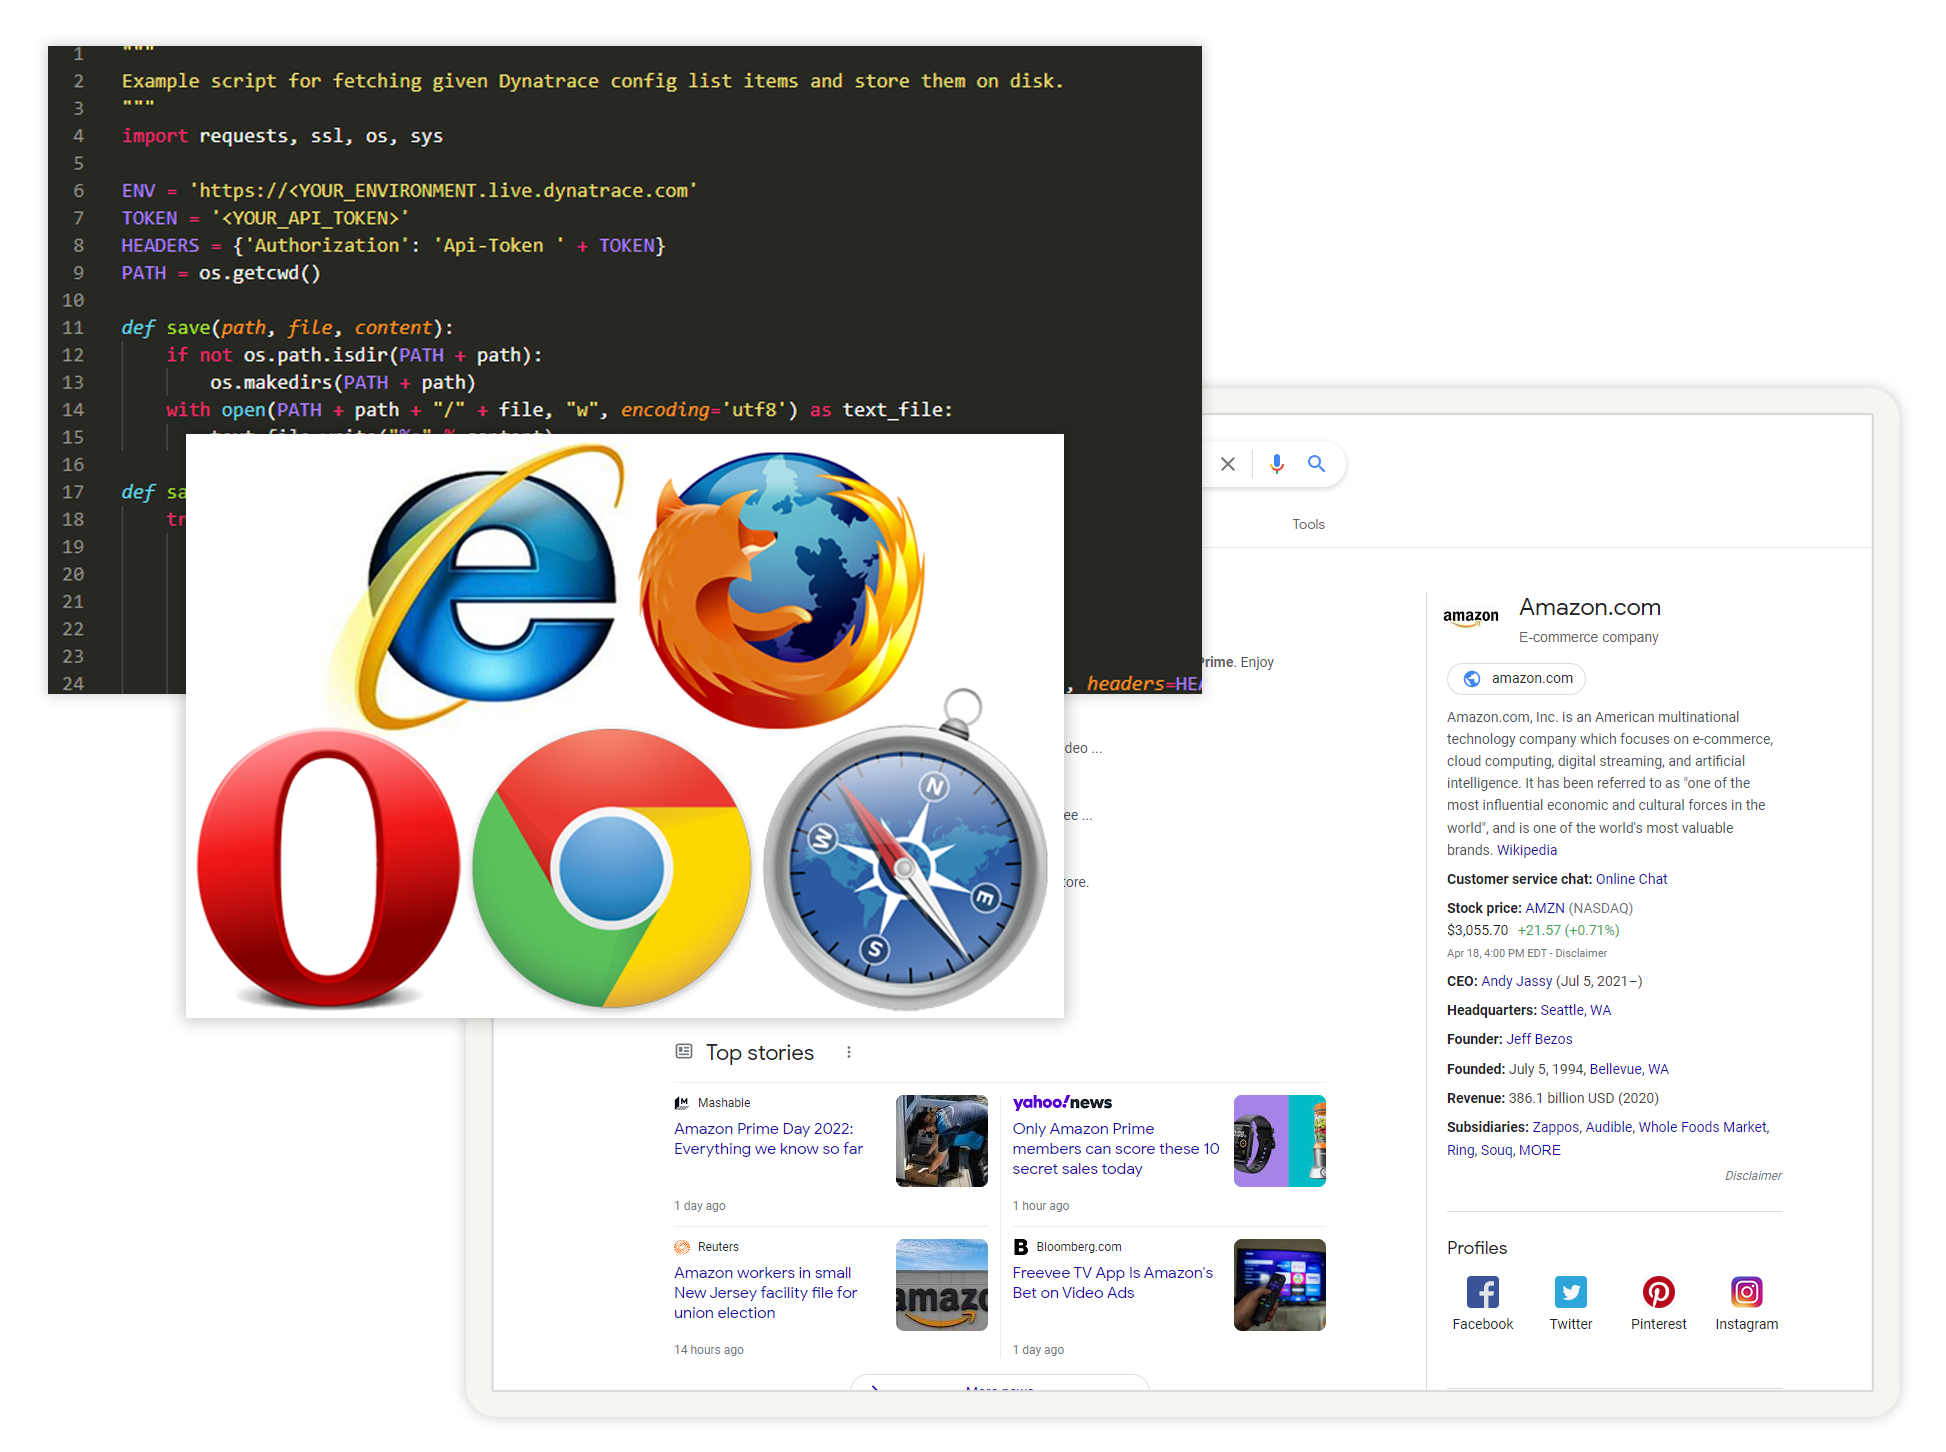Click the Amazon.com panel title
Image resolution: width=1946 pixels, height=1452 pixels.
coord(1590,607)
